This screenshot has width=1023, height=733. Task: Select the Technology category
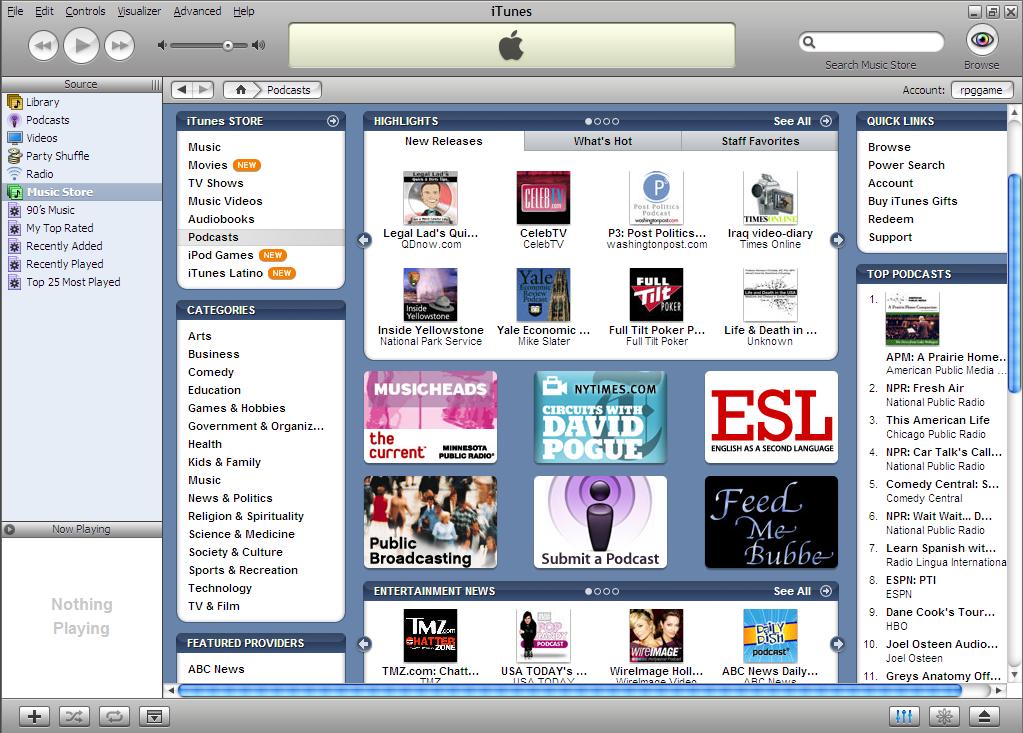(220, 588)
